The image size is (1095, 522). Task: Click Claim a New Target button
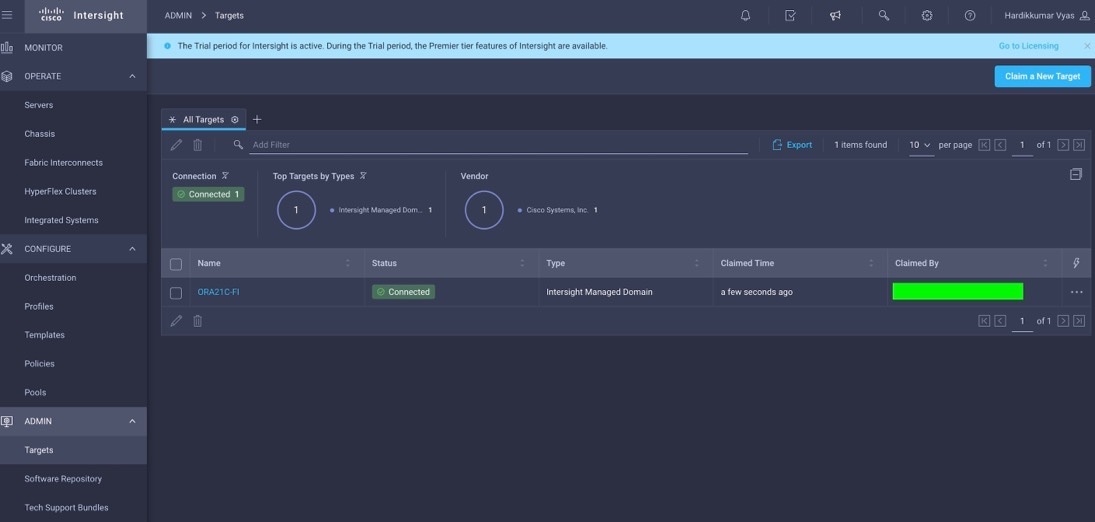[1042, 76]
